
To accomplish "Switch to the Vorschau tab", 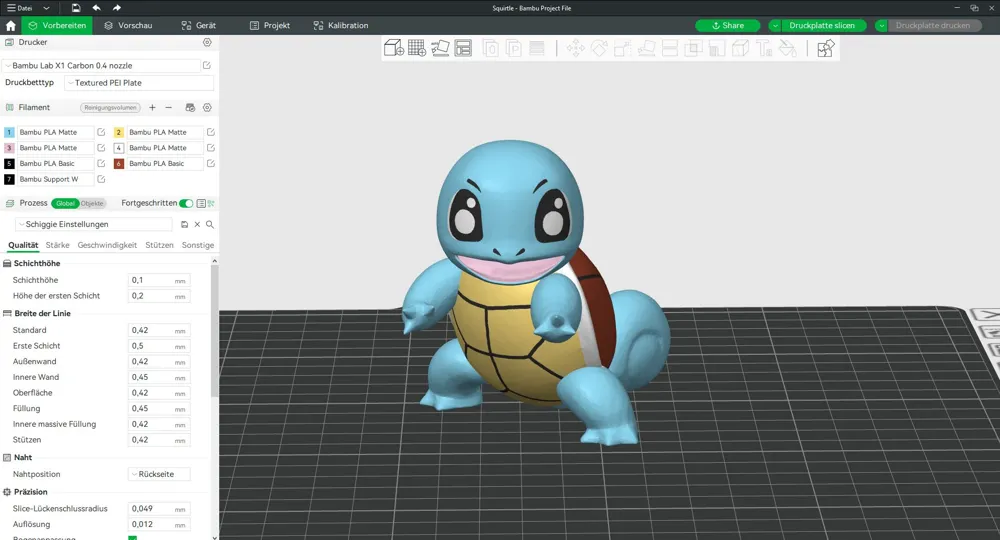I will tap(128, 26).
